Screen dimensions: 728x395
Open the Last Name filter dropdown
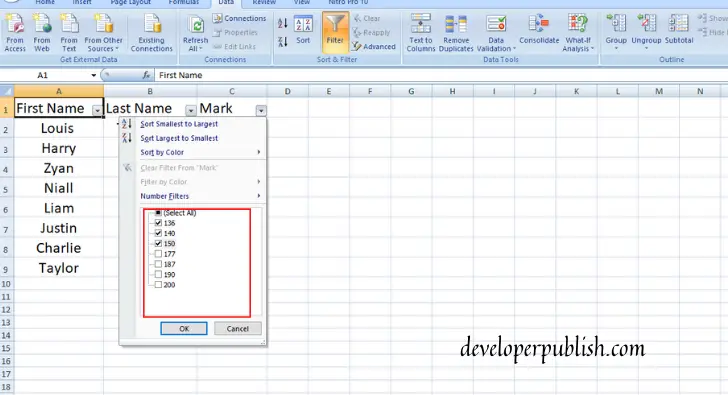click(x=190, y=110)
